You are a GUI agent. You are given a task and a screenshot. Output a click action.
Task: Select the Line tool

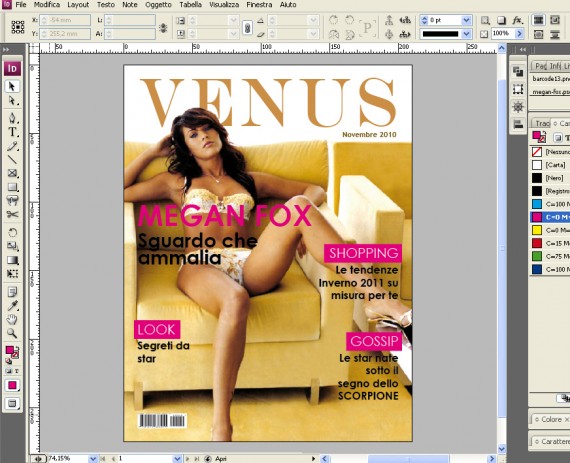(12, 160)
